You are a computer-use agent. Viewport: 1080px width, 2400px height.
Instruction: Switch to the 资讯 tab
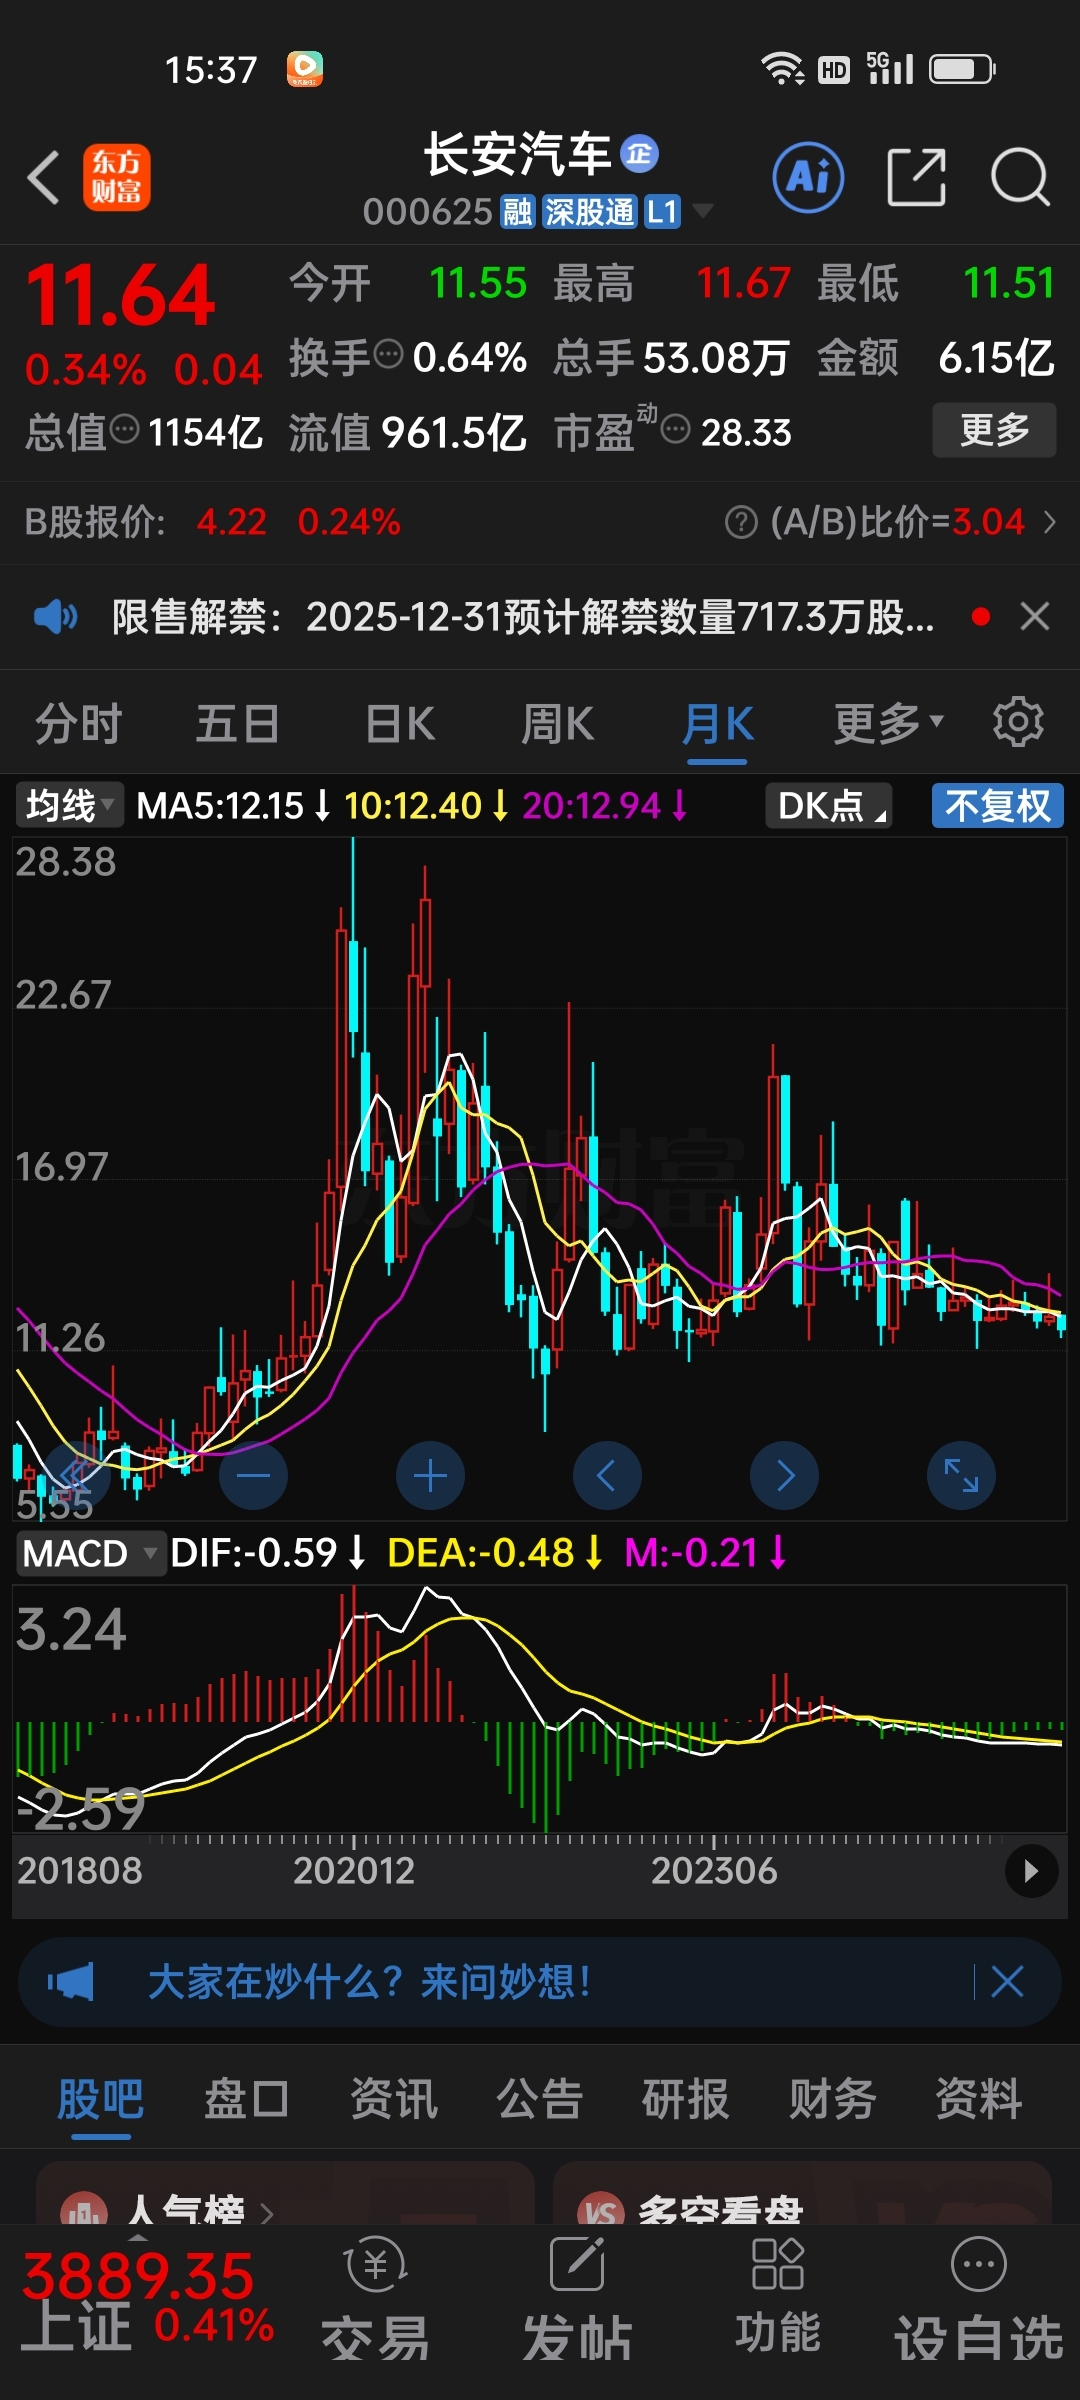(x=394, y=2098)
